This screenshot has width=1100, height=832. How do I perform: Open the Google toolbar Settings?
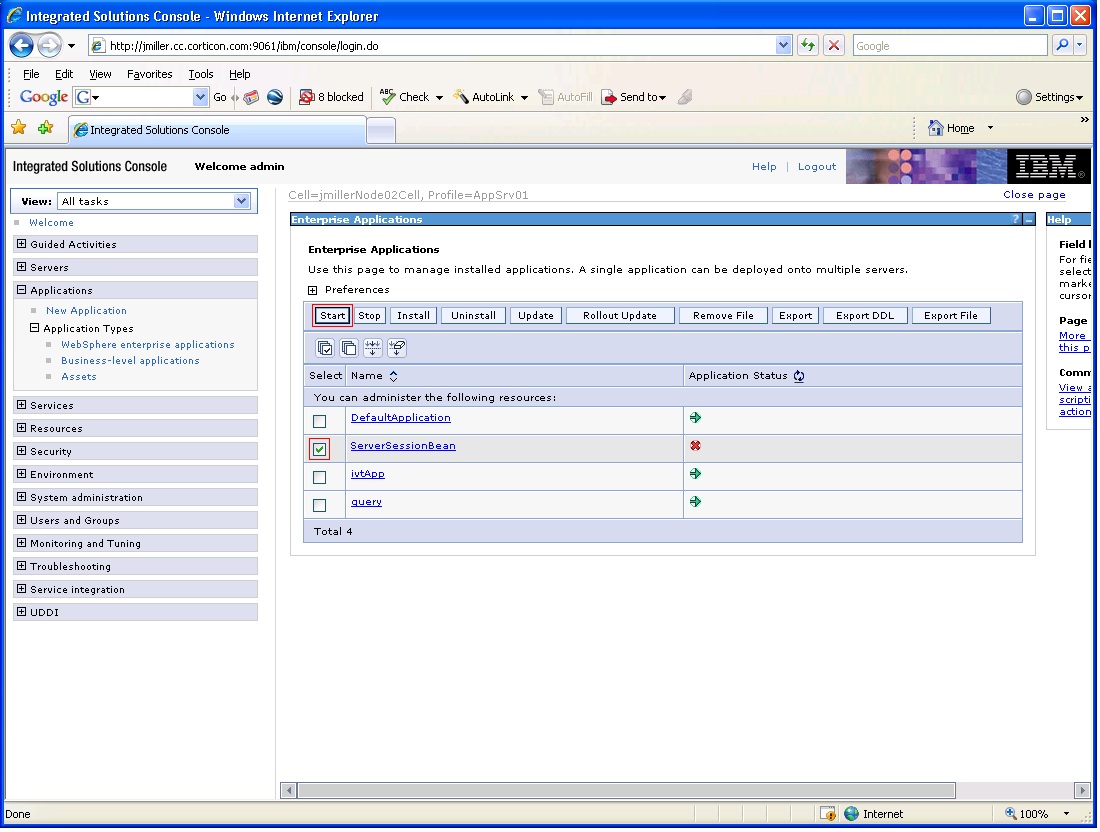(x=1049, y=97)
